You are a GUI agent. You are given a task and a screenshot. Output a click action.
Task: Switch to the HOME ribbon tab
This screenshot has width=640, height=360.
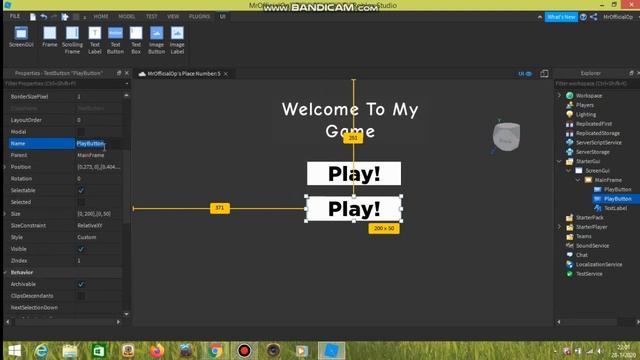(x=101, y=16)
